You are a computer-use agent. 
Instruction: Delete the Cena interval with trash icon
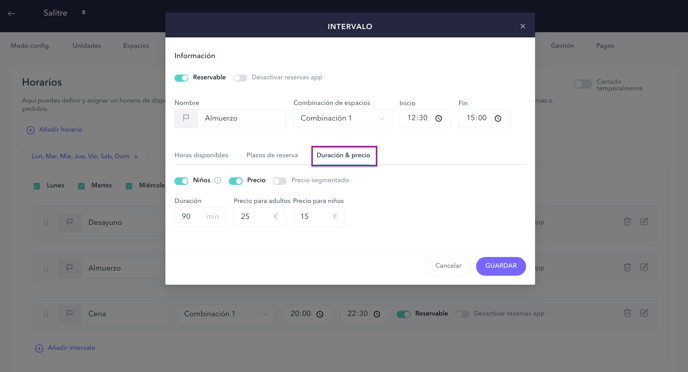click(x=627, y=313)
